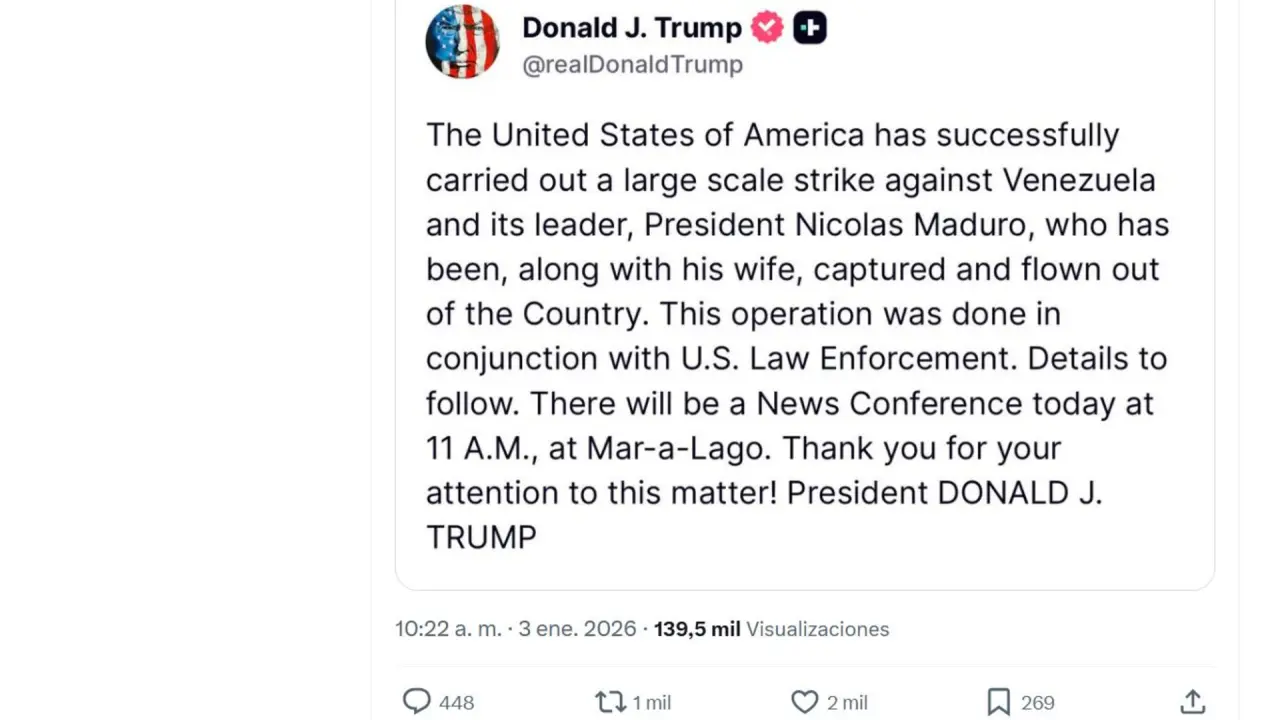Image resolution: width=1280 pixels, height=720 pixels.
Task: Click the TRUMP signature line in the post
Action: click(x=481, y=537)
